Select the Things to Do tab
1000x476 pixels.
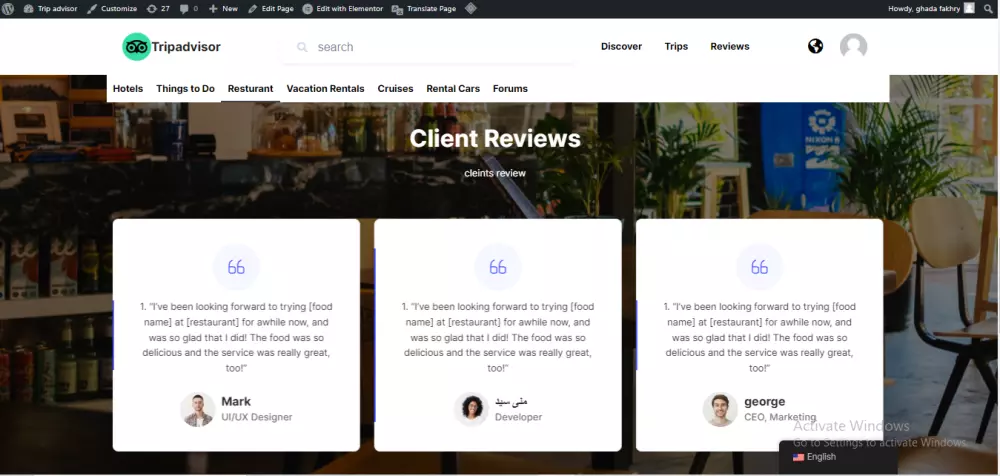(x=186, y=89)
